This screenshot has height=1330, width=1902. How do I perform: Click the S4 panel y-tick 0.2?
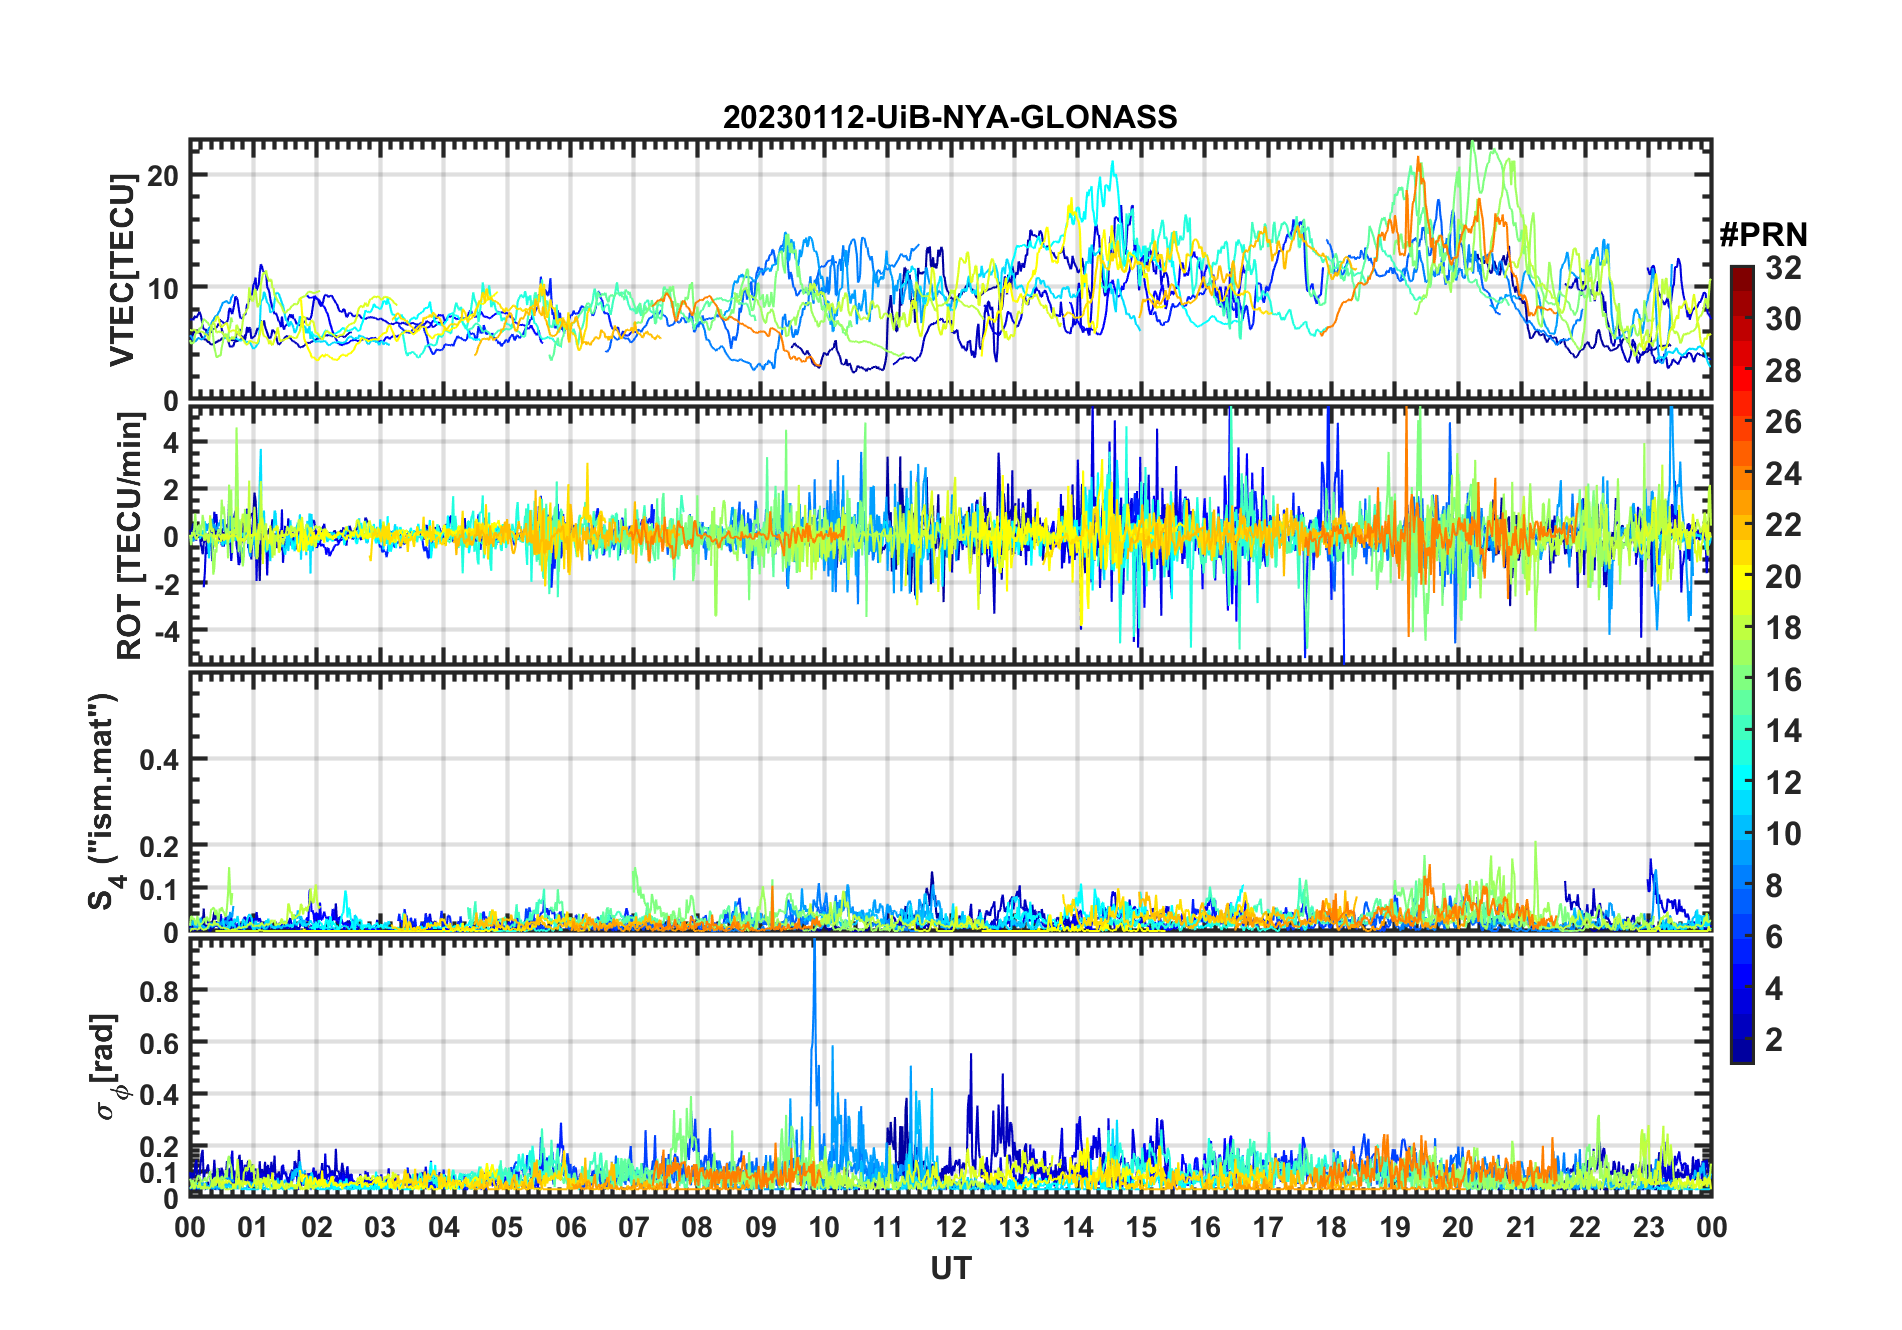pyautogui.click(x=159, y=846)
